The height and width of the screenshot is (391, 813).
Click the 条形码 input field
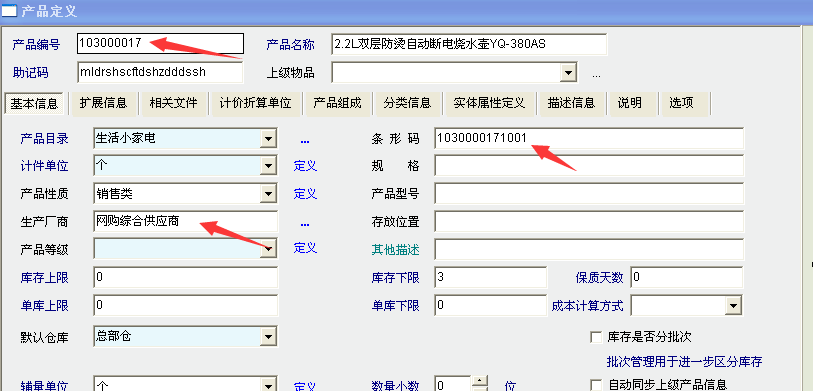point(589,138)
